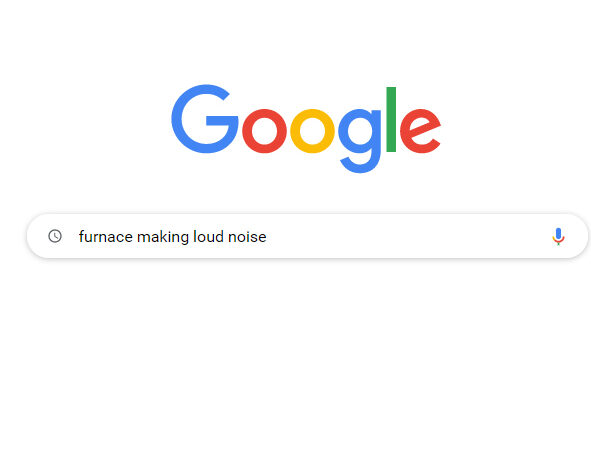Click the word "noise" in the search query
This screenshot has height=465, width=591.
click(x=247, y=237)
